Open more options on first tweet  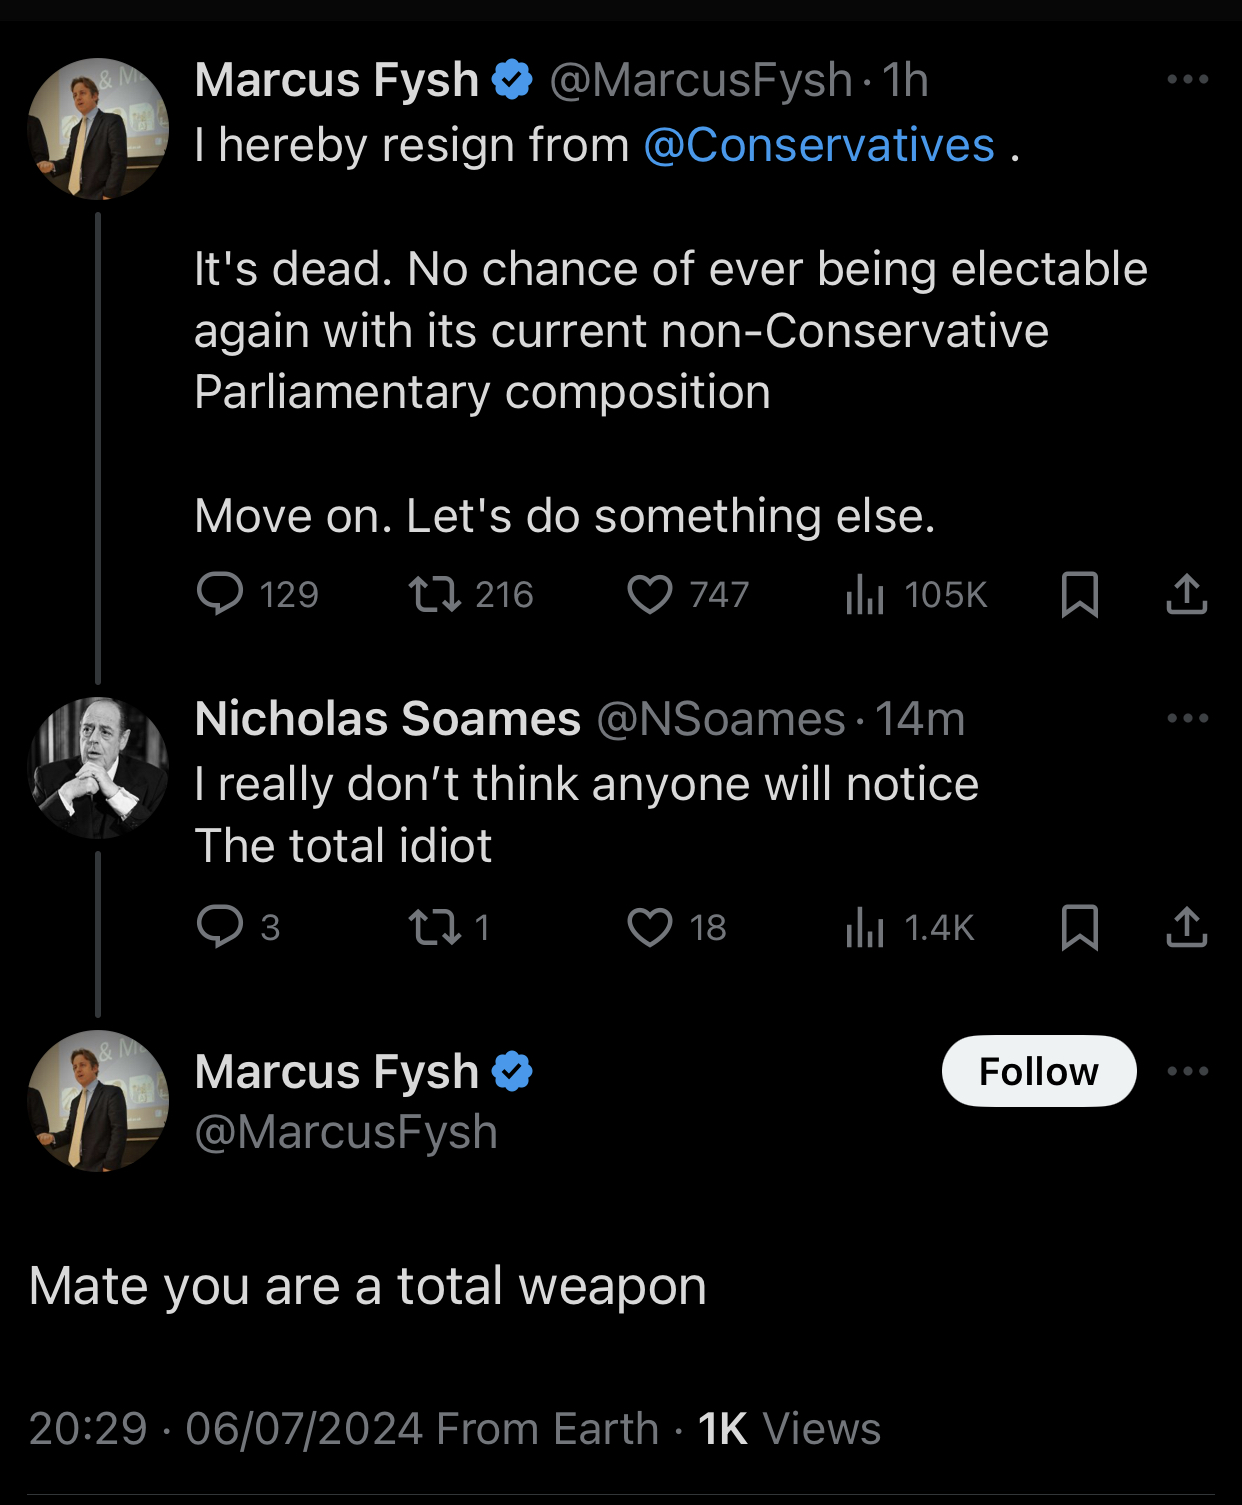pos(1187,79)
